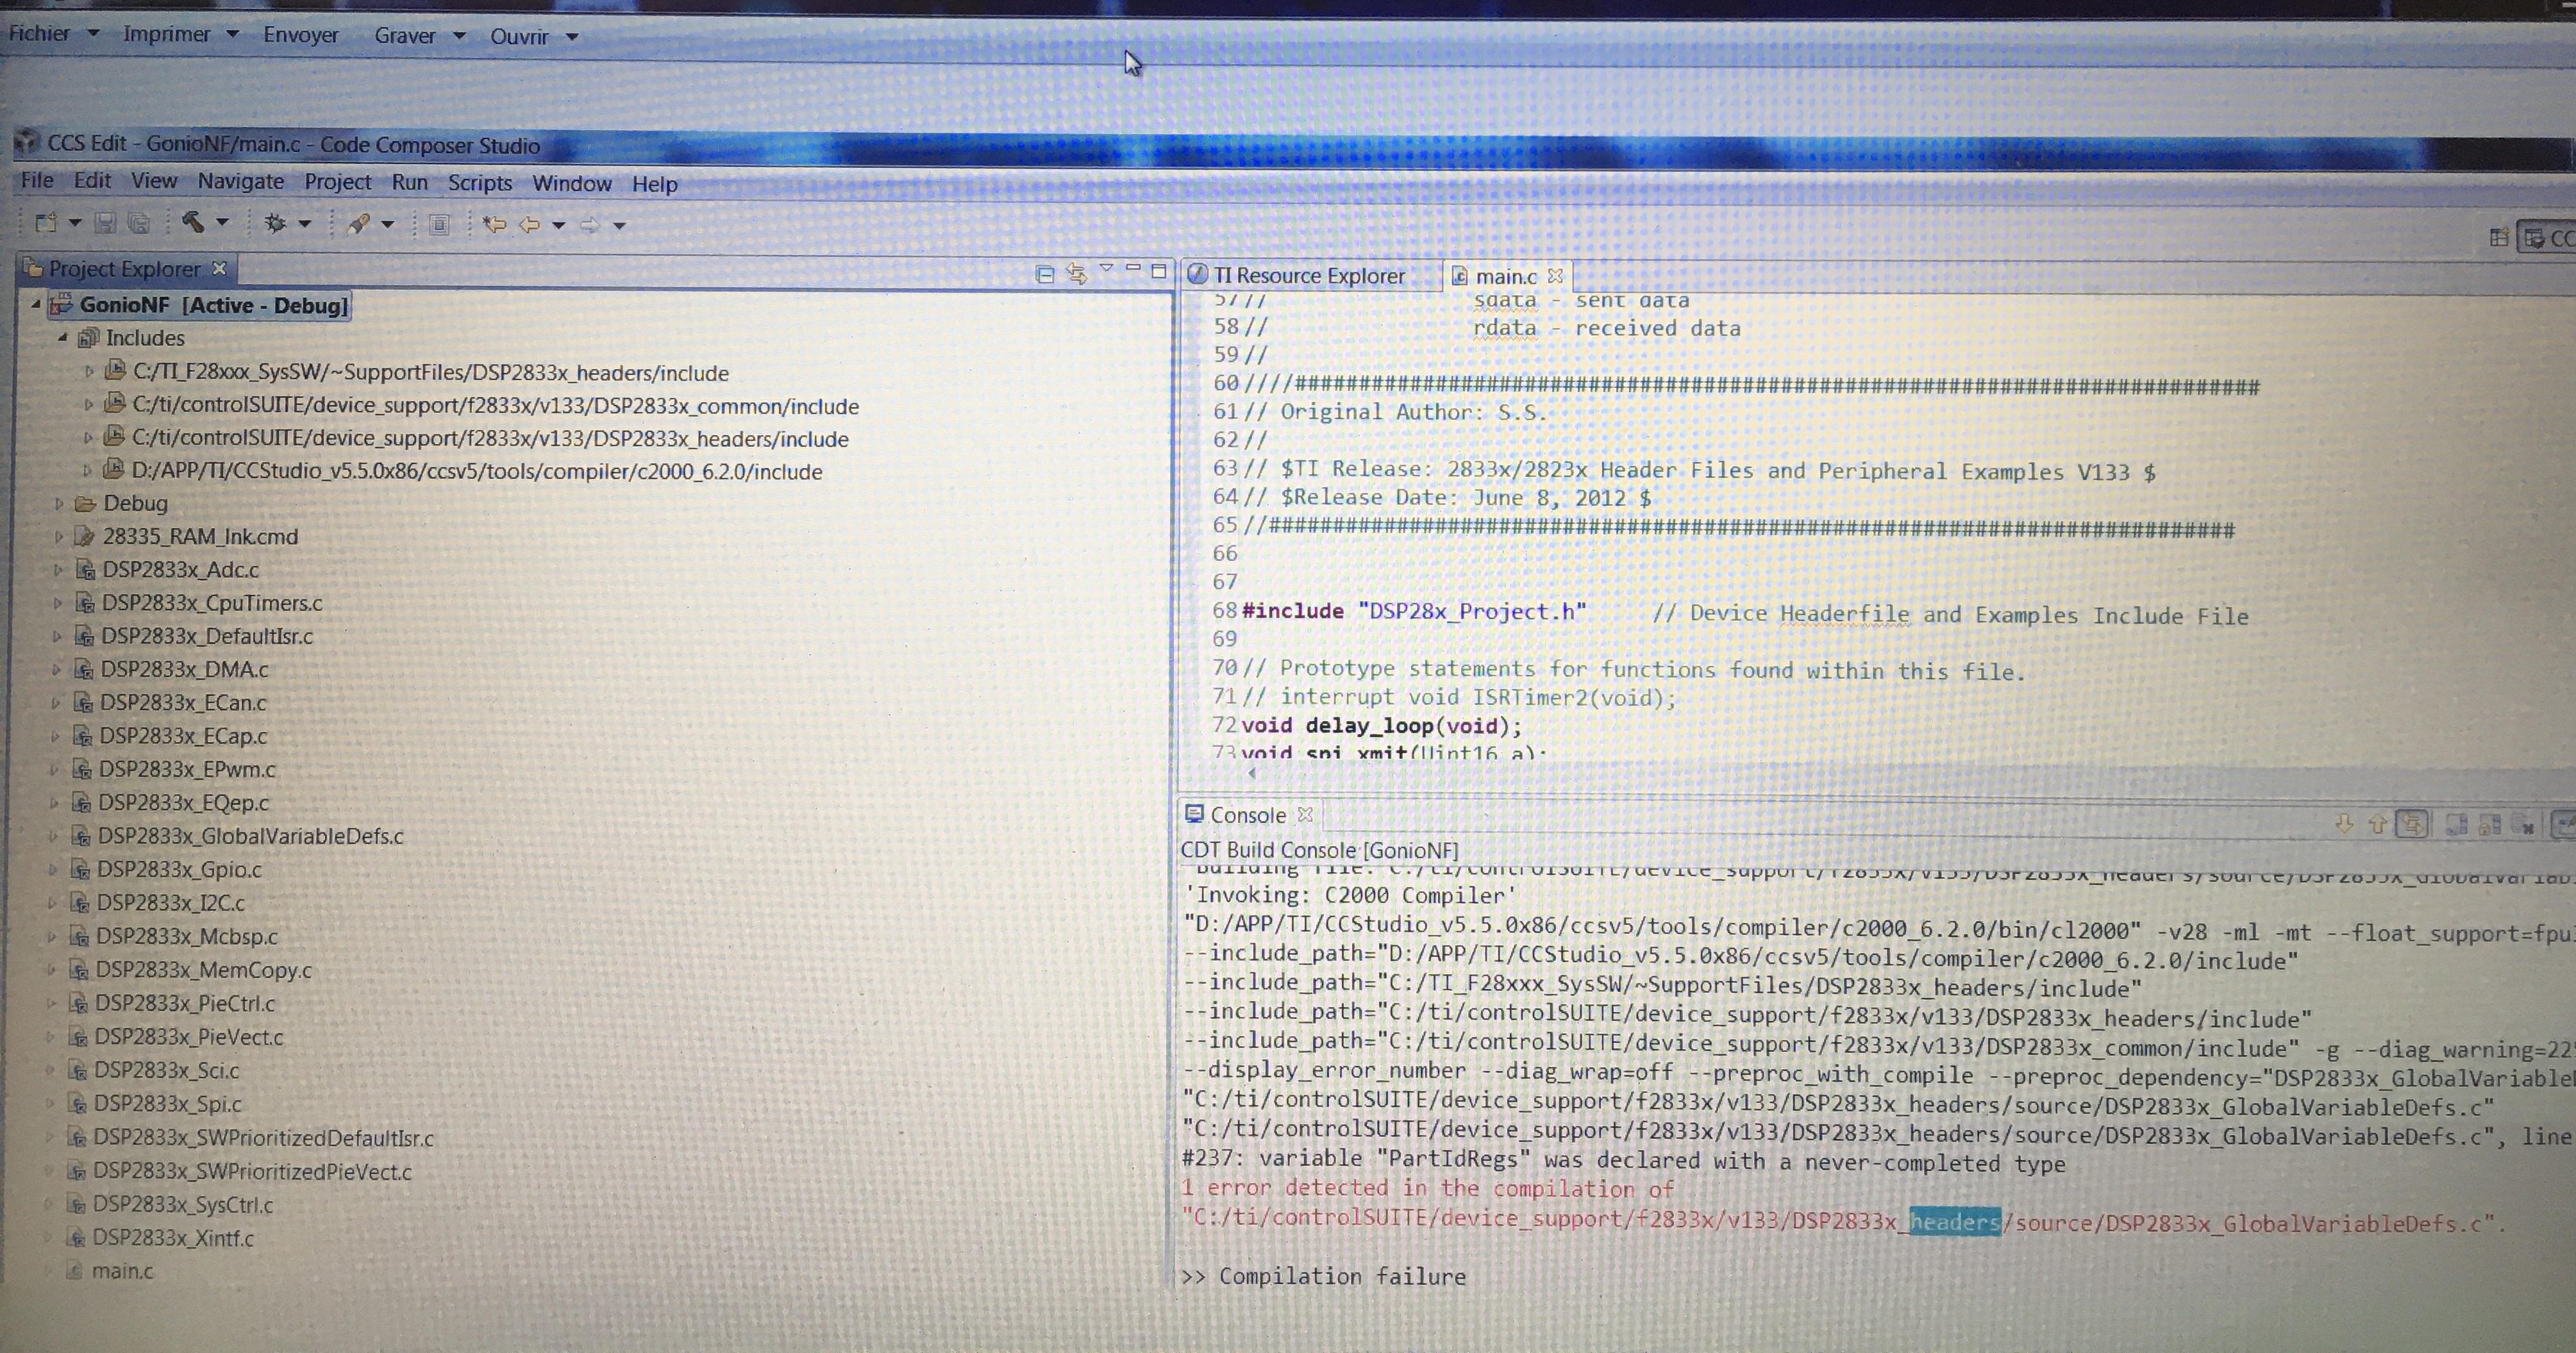
Task: Toggle Link with Editor in Project Explorer
Action: [1076, 273]
